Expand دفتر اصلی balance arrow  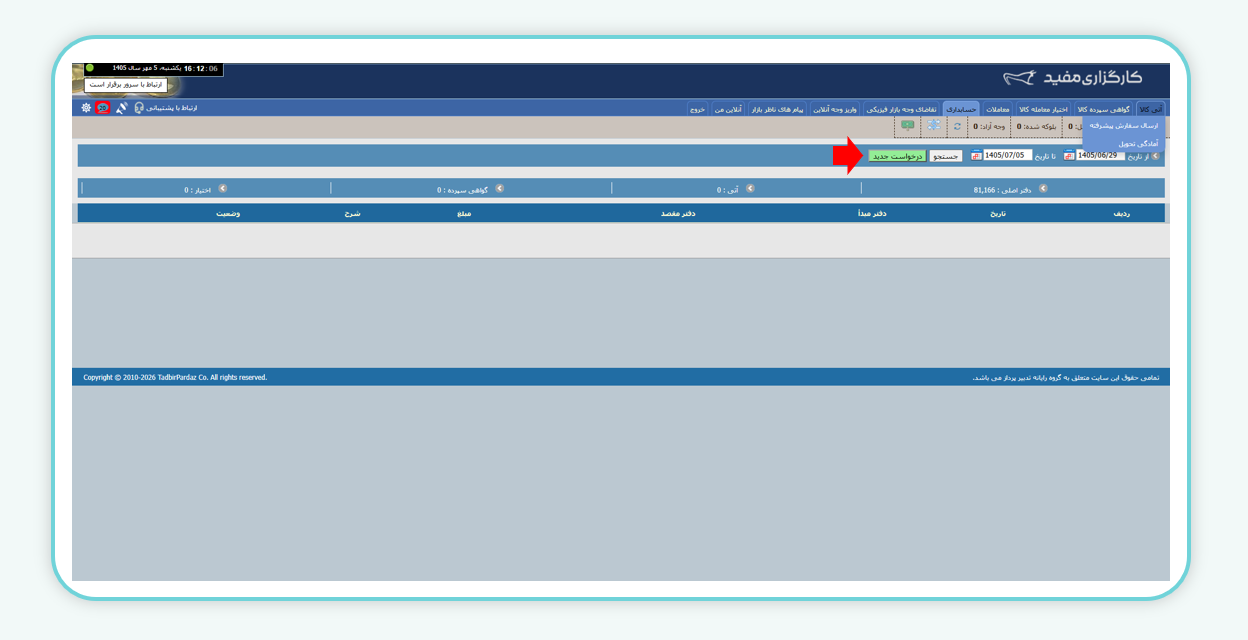pos(1043,188)
